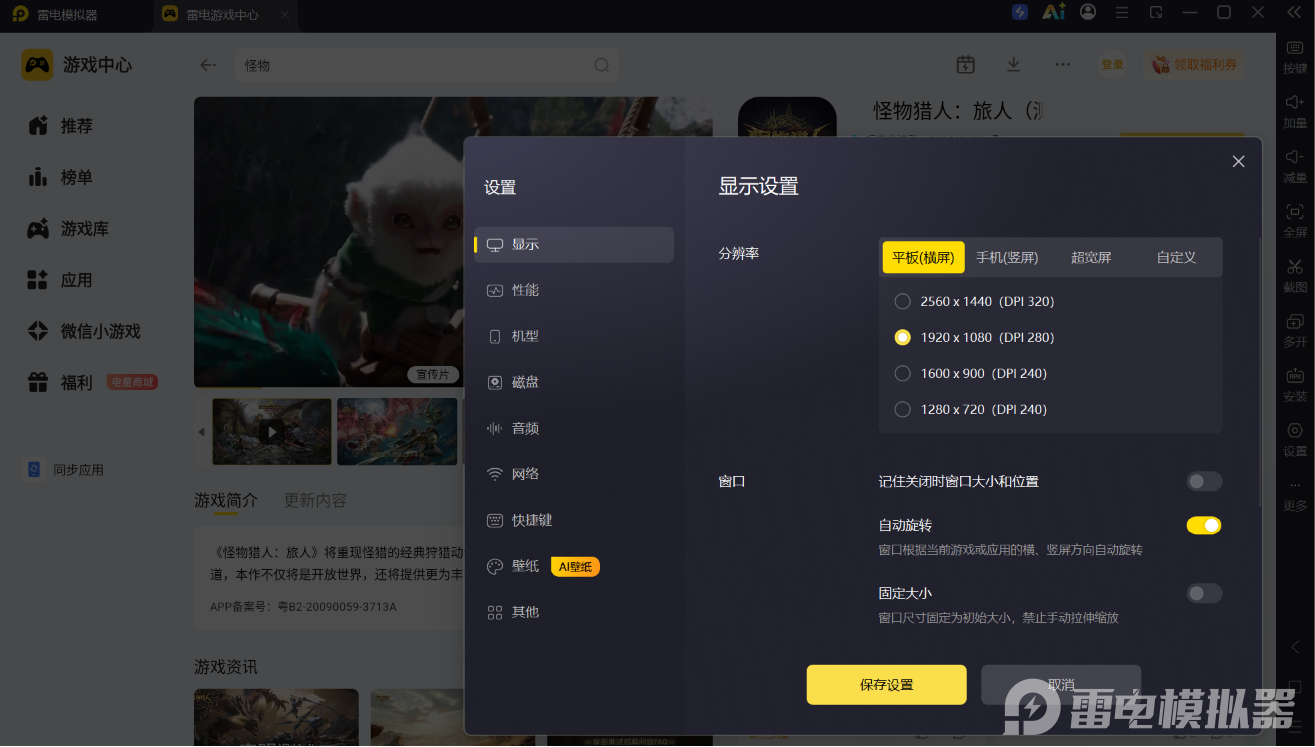Click the 登录 login button
Screen dimensions: 1315x747
[1112, 65]
